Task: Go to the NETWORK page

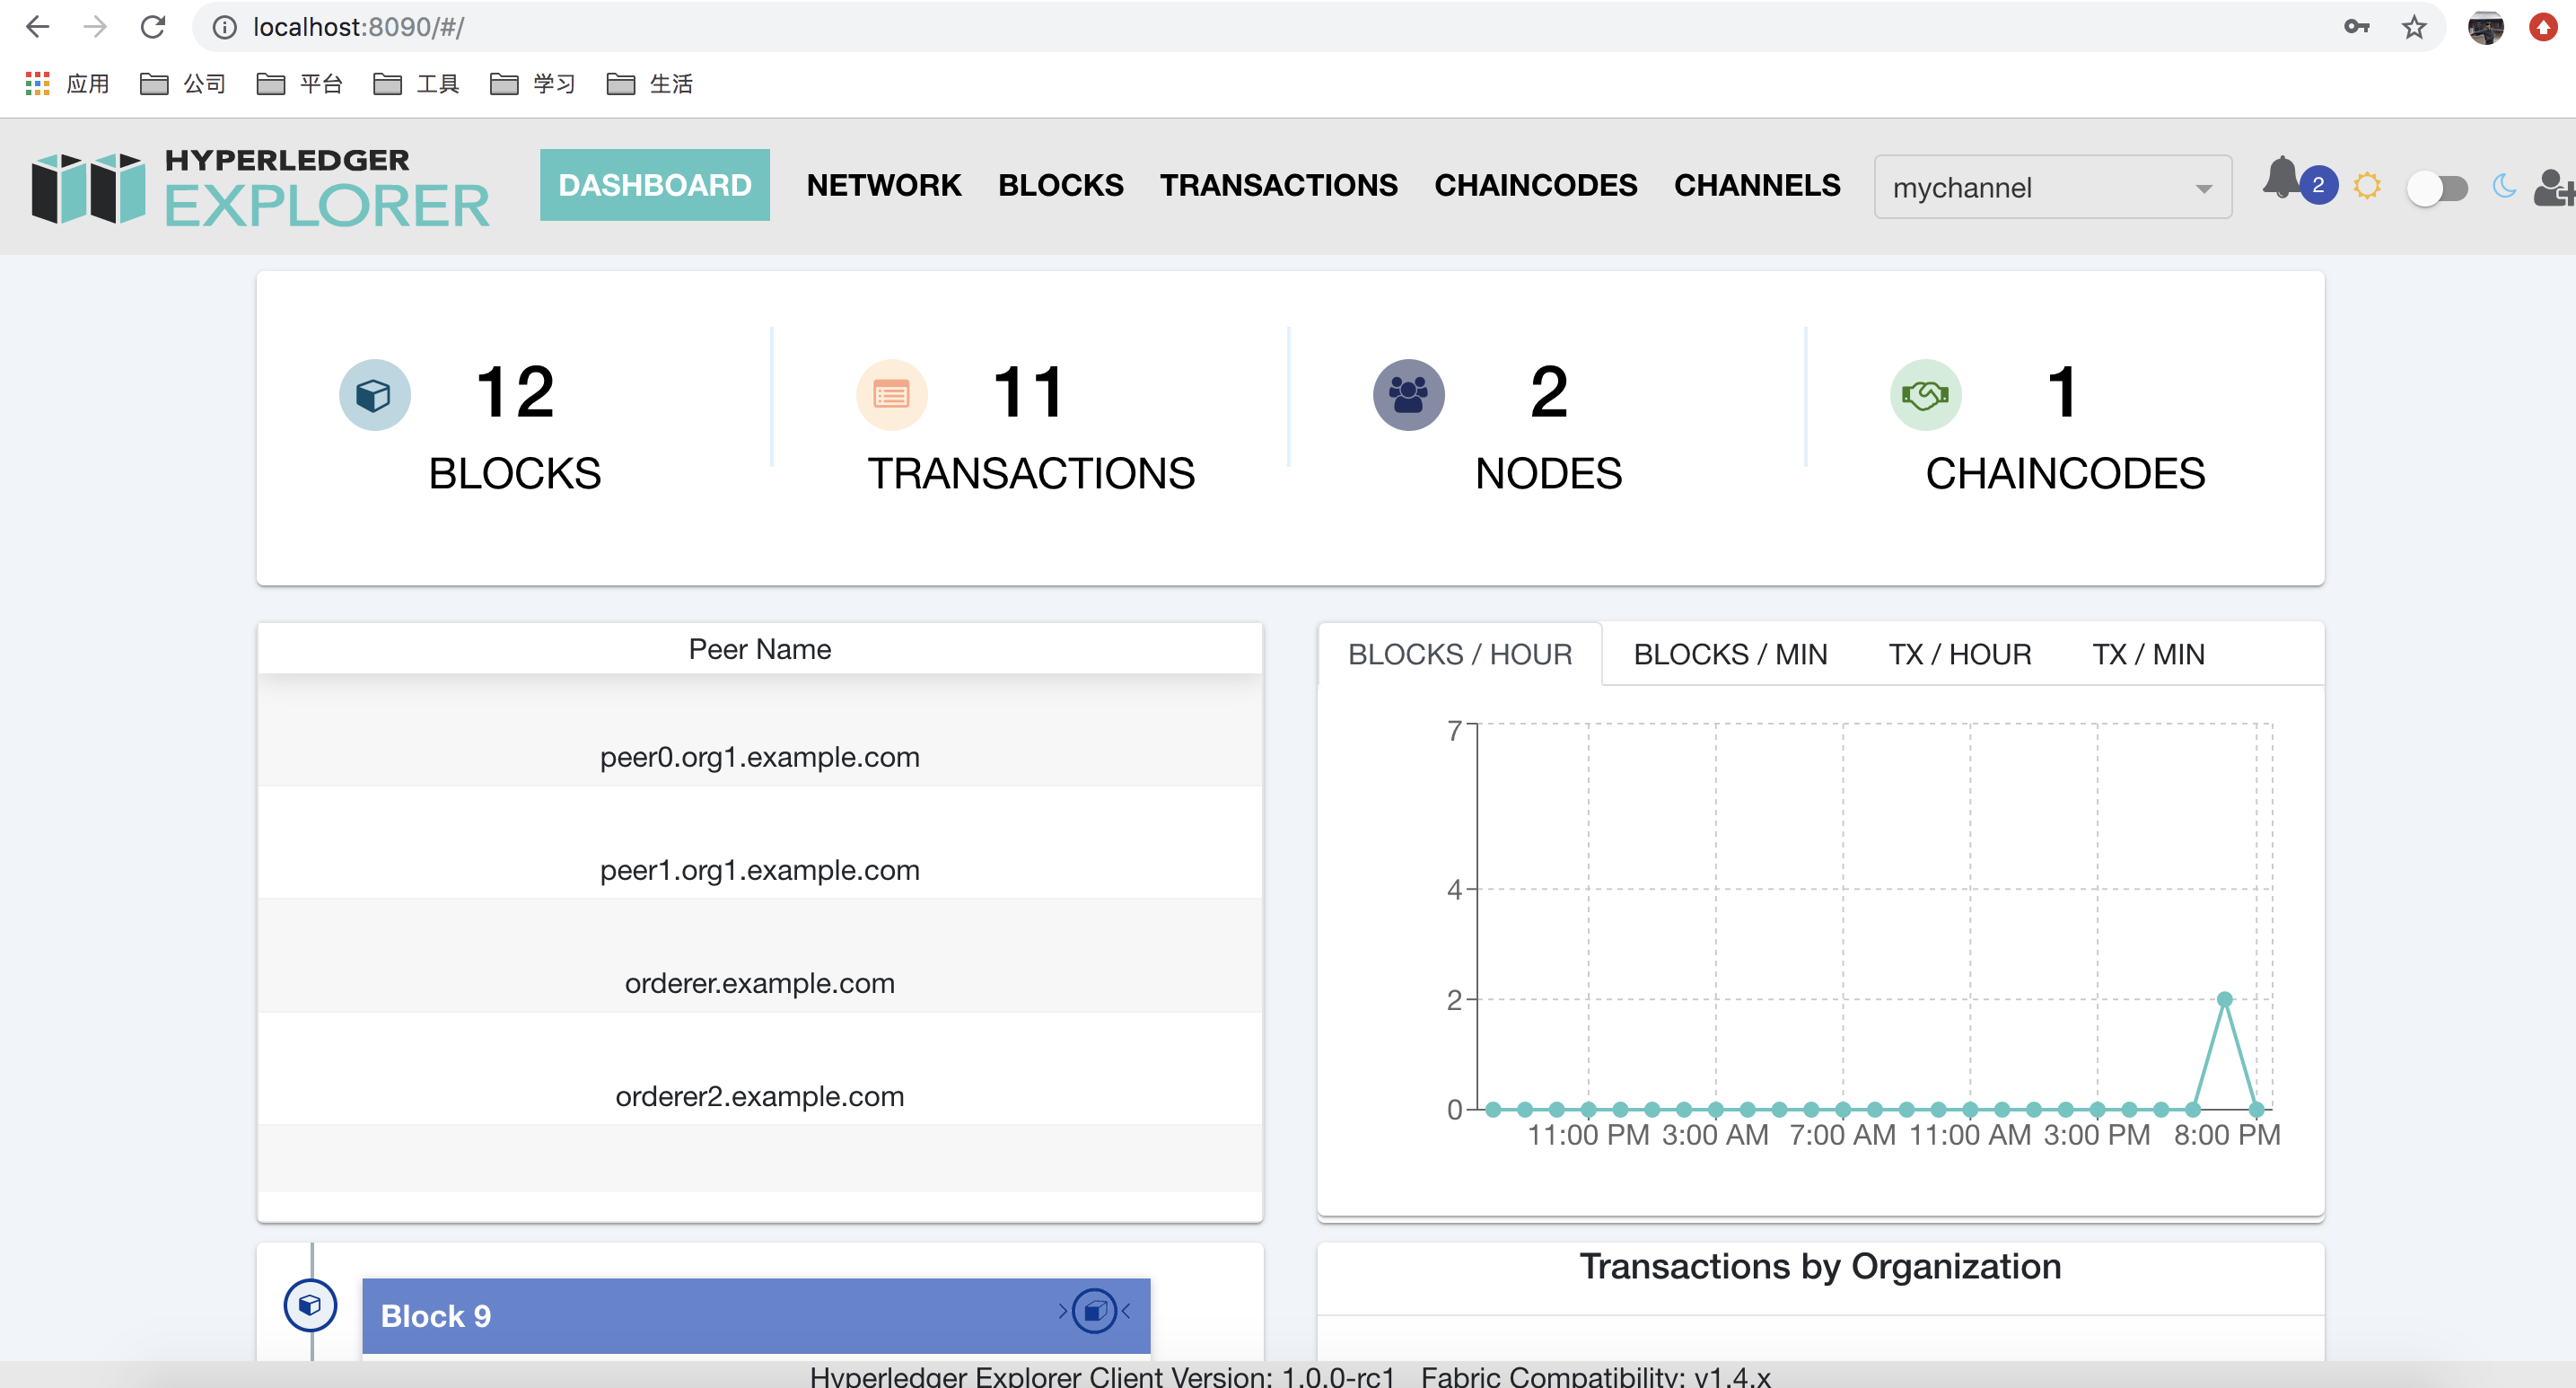Action: 883,185
